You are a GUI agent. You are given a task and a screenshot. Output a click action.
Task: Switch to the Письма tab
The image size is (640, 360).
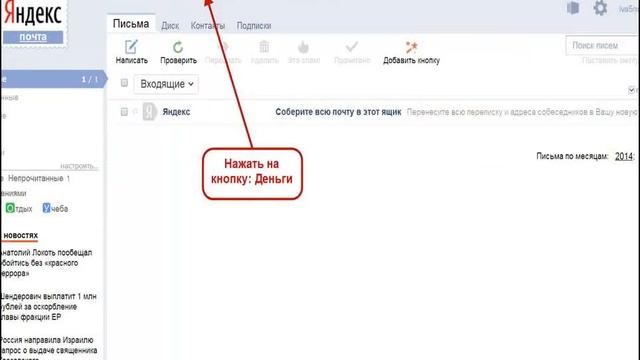(x=131, y=24)
